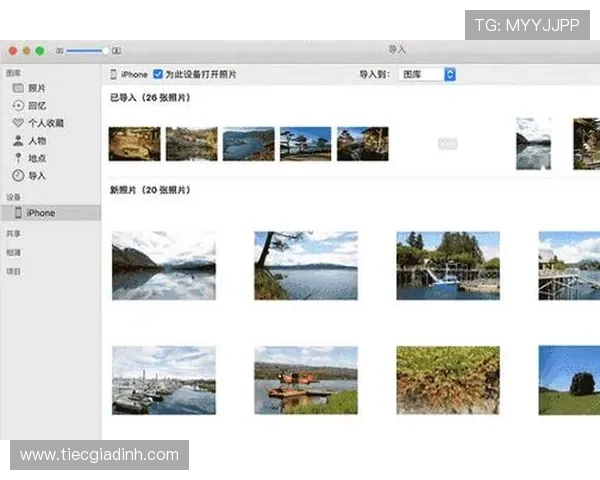Open the 导入到 图库 dropdown
Image resolution: width=600 pixels, height=480 pixels.
[427, 75]
